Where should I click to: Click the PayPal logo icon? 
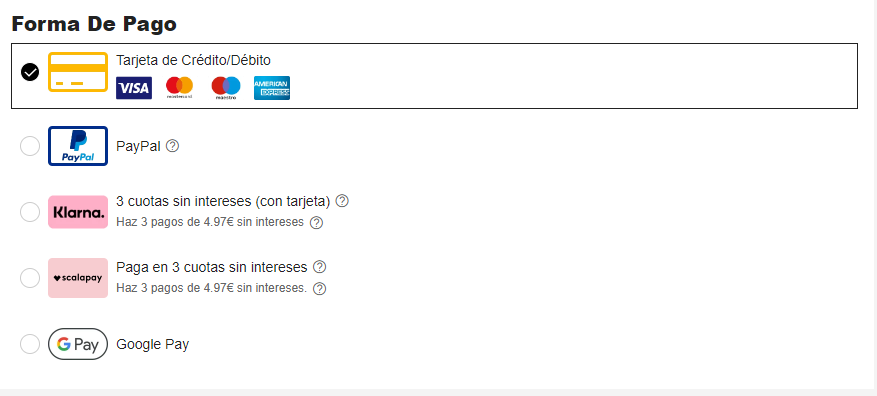78,146
